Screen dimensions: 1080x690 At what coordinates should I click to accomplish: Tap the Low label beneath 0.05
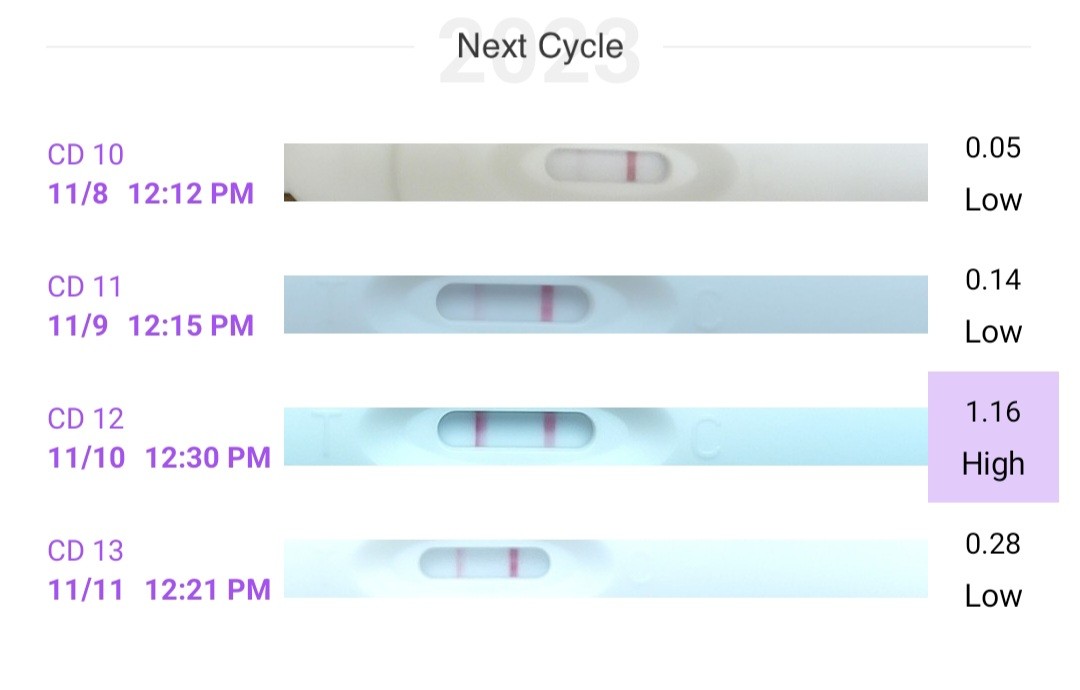point(993,200)
